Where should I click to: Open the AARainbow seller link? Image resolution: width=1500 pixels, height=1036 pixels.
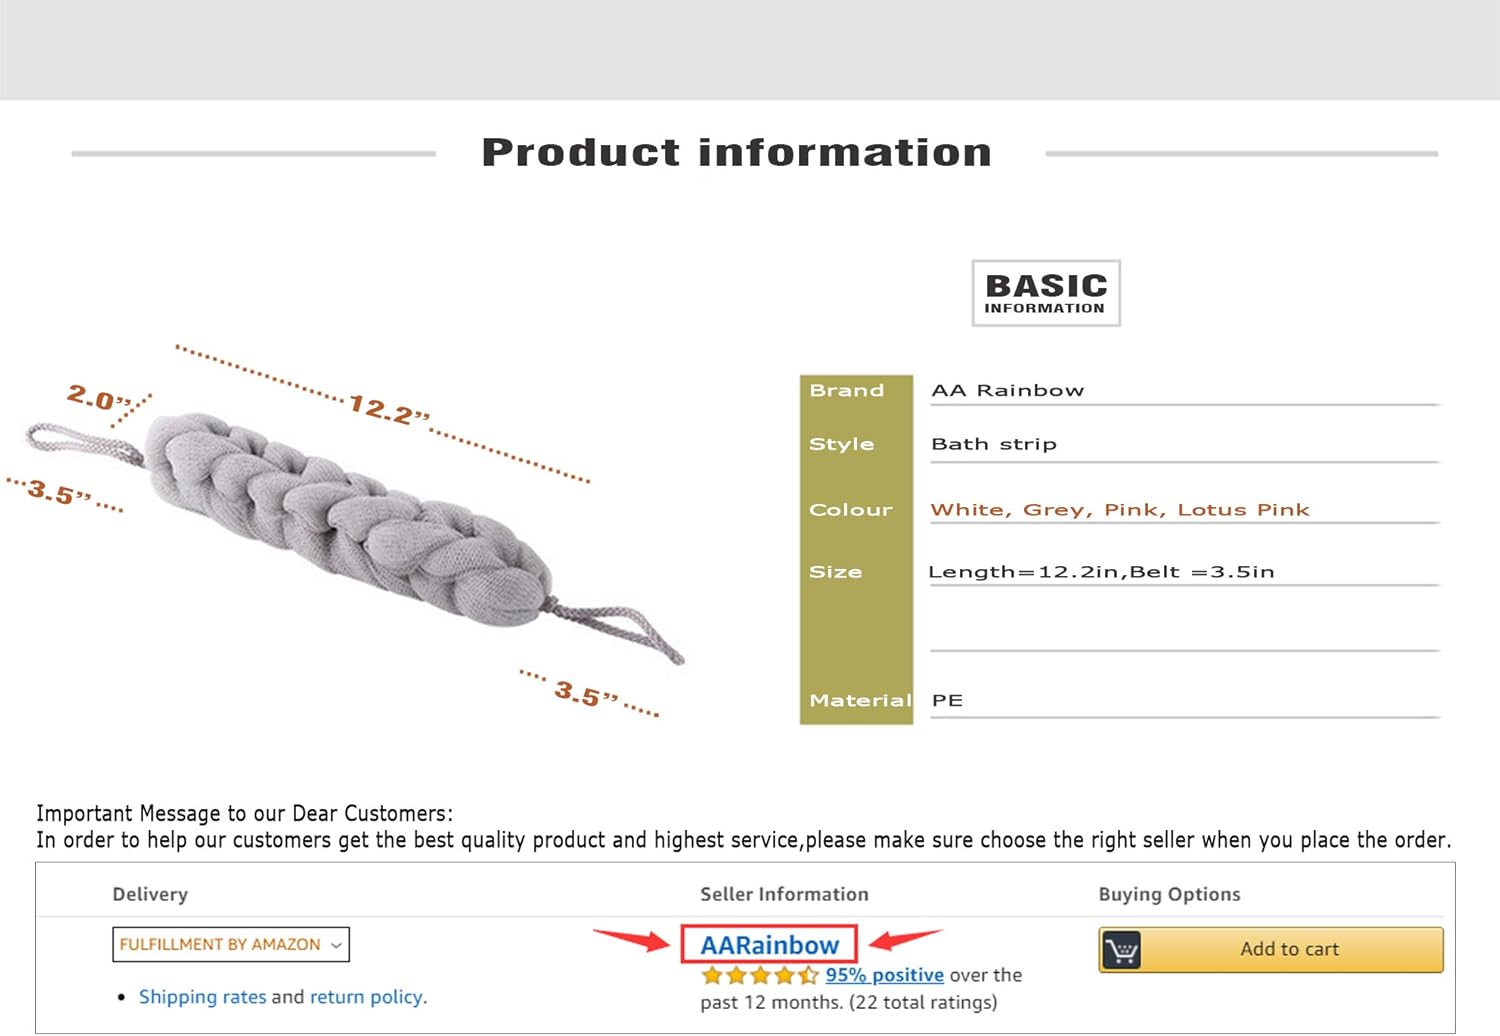(769, 945)
